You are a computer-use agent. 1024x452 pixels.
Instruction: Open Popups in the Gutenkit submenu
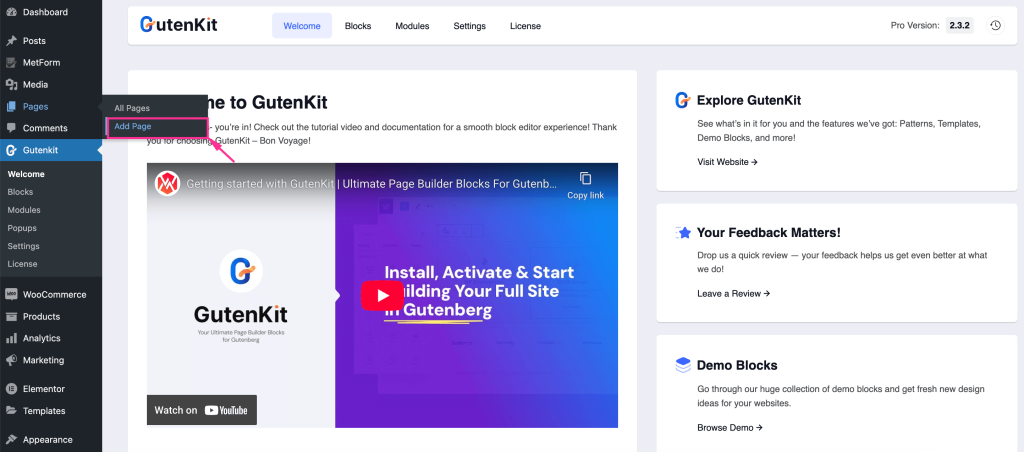click(22, 228)
